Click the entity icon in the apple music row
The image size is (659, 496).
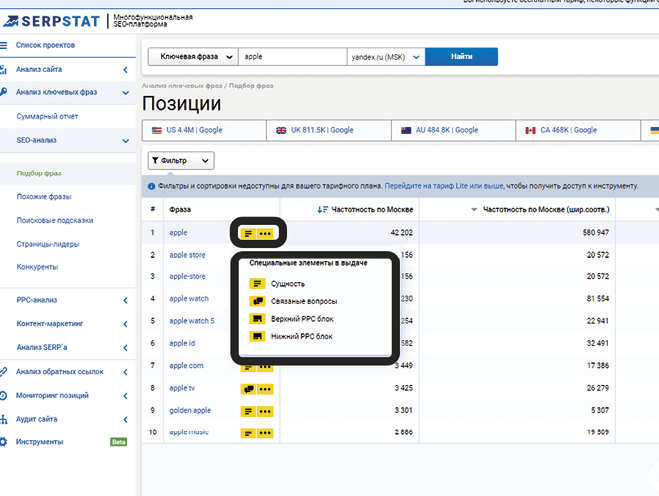247,432
